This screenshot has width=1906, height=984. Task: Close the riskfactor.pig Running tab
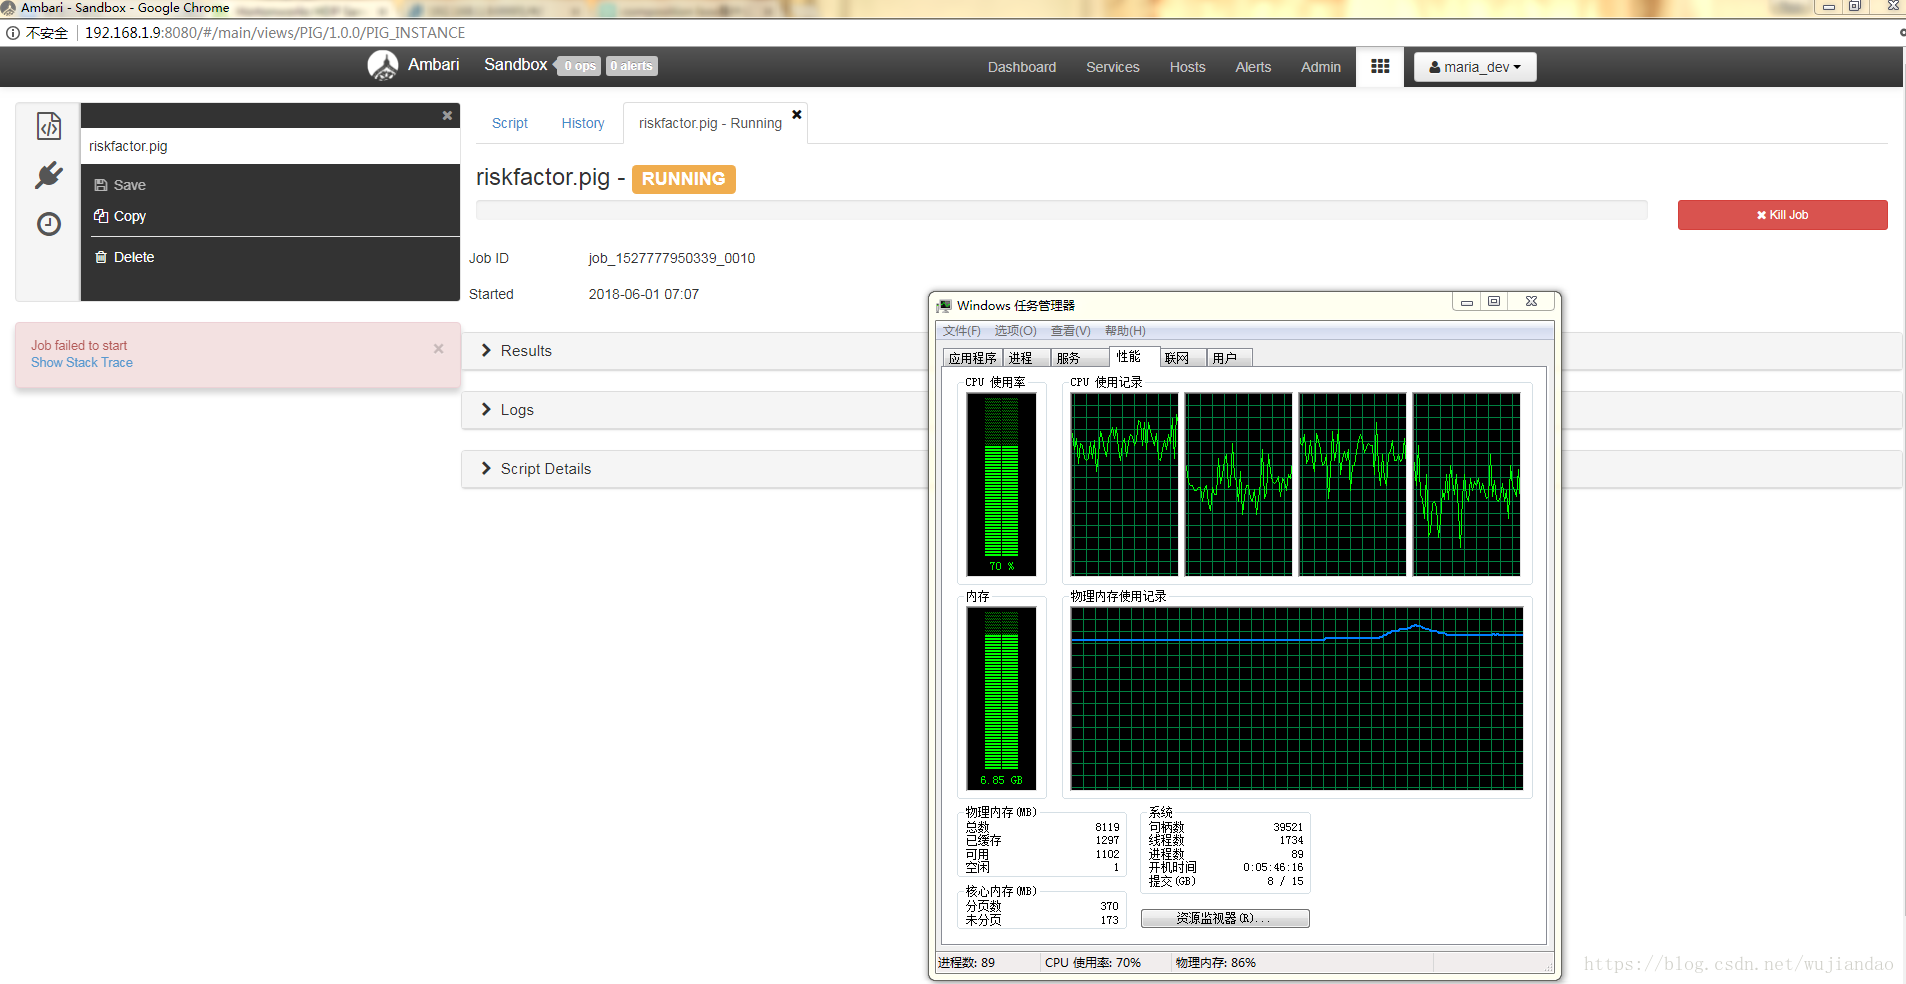coord(797,114)
